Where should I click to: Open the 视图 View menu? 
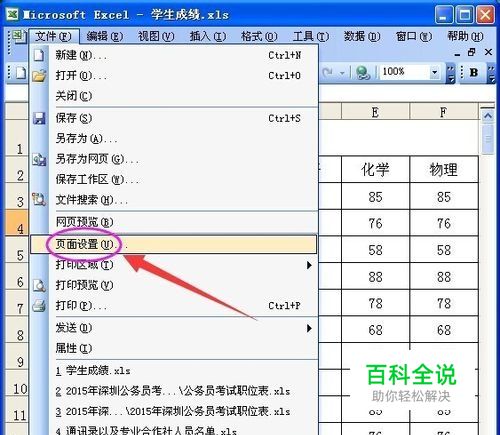click(x=156, y=36)
